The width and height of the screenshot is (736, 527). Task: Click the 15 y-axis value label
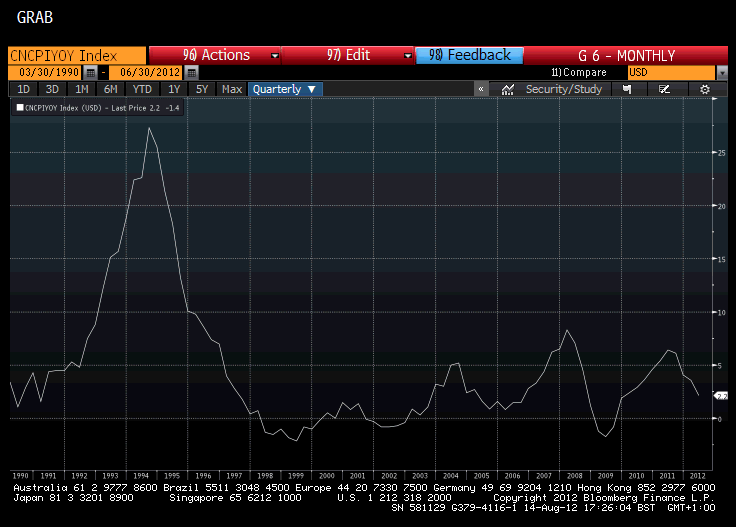(x=721, y=260)
